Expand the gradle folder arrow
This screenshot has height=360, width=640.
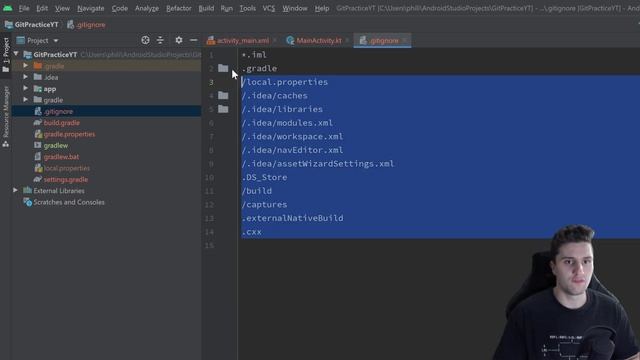26,100
